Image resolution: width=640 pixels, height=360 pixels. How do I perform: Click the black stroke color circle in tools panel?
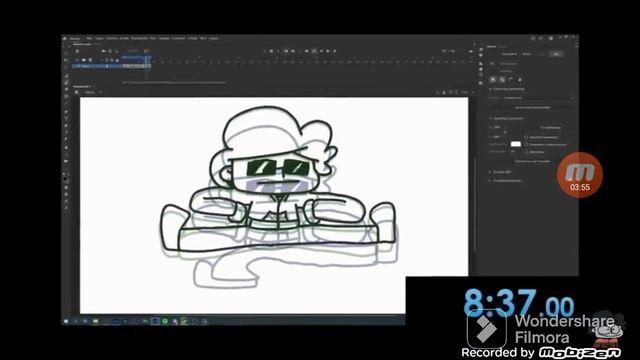coord(65,178)
